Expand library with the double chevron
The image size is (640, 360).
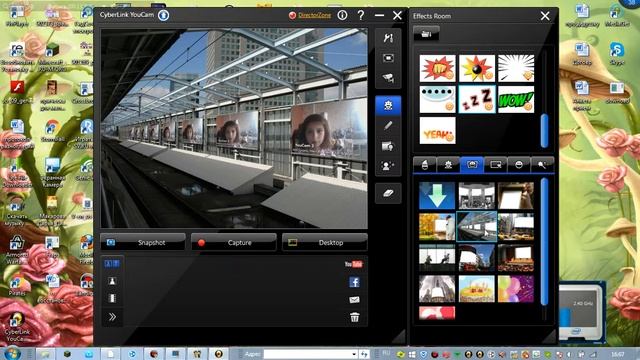coord(112,317)
